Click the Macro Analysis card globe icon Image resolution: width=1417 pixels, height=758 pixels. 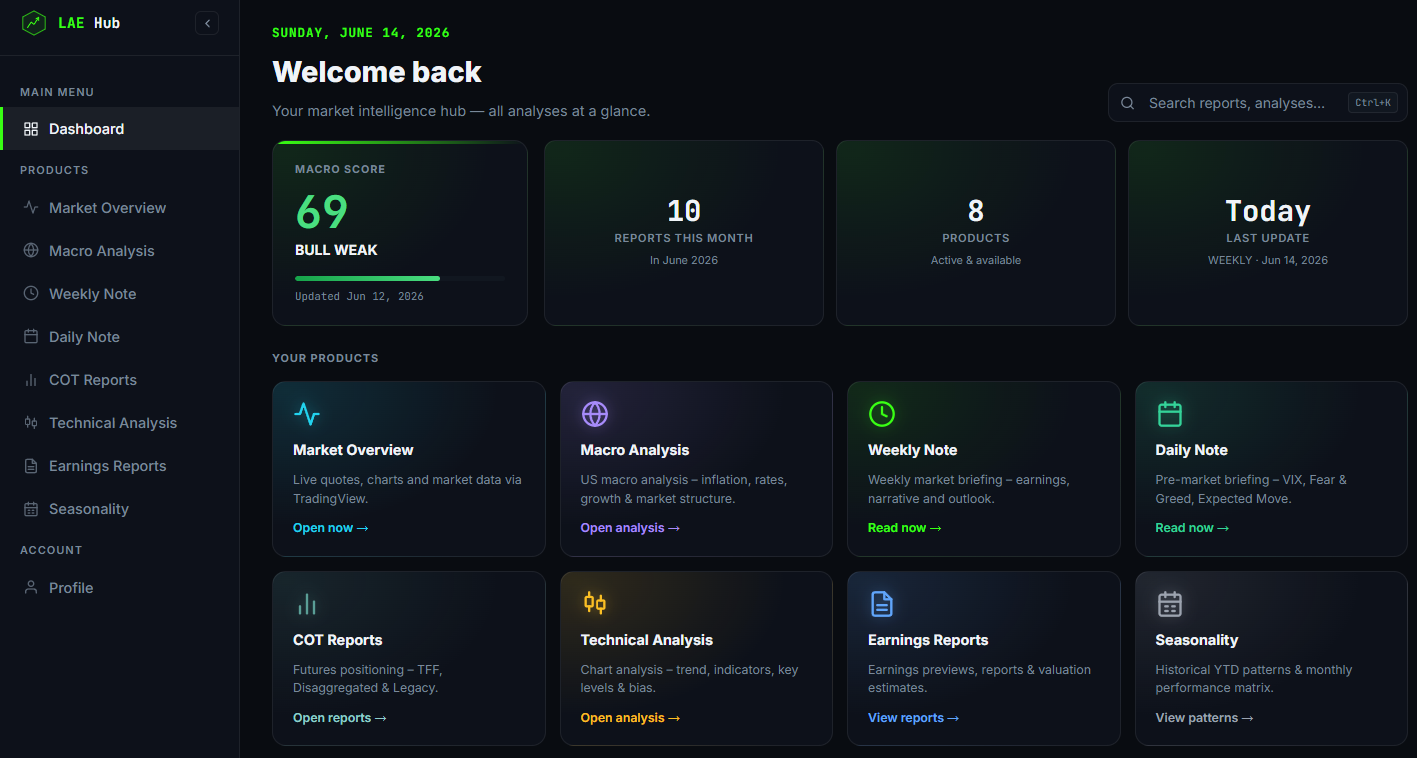click(x=595, y=414)
